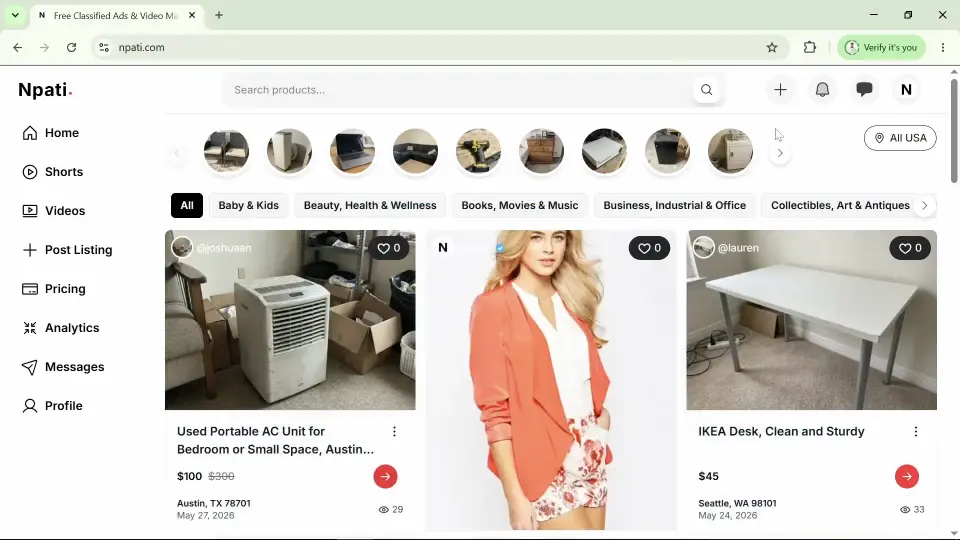Advance the story carousel with right chevron
Image resolution: width=960 pixels, height=540 pixels.
coord(780,153)
